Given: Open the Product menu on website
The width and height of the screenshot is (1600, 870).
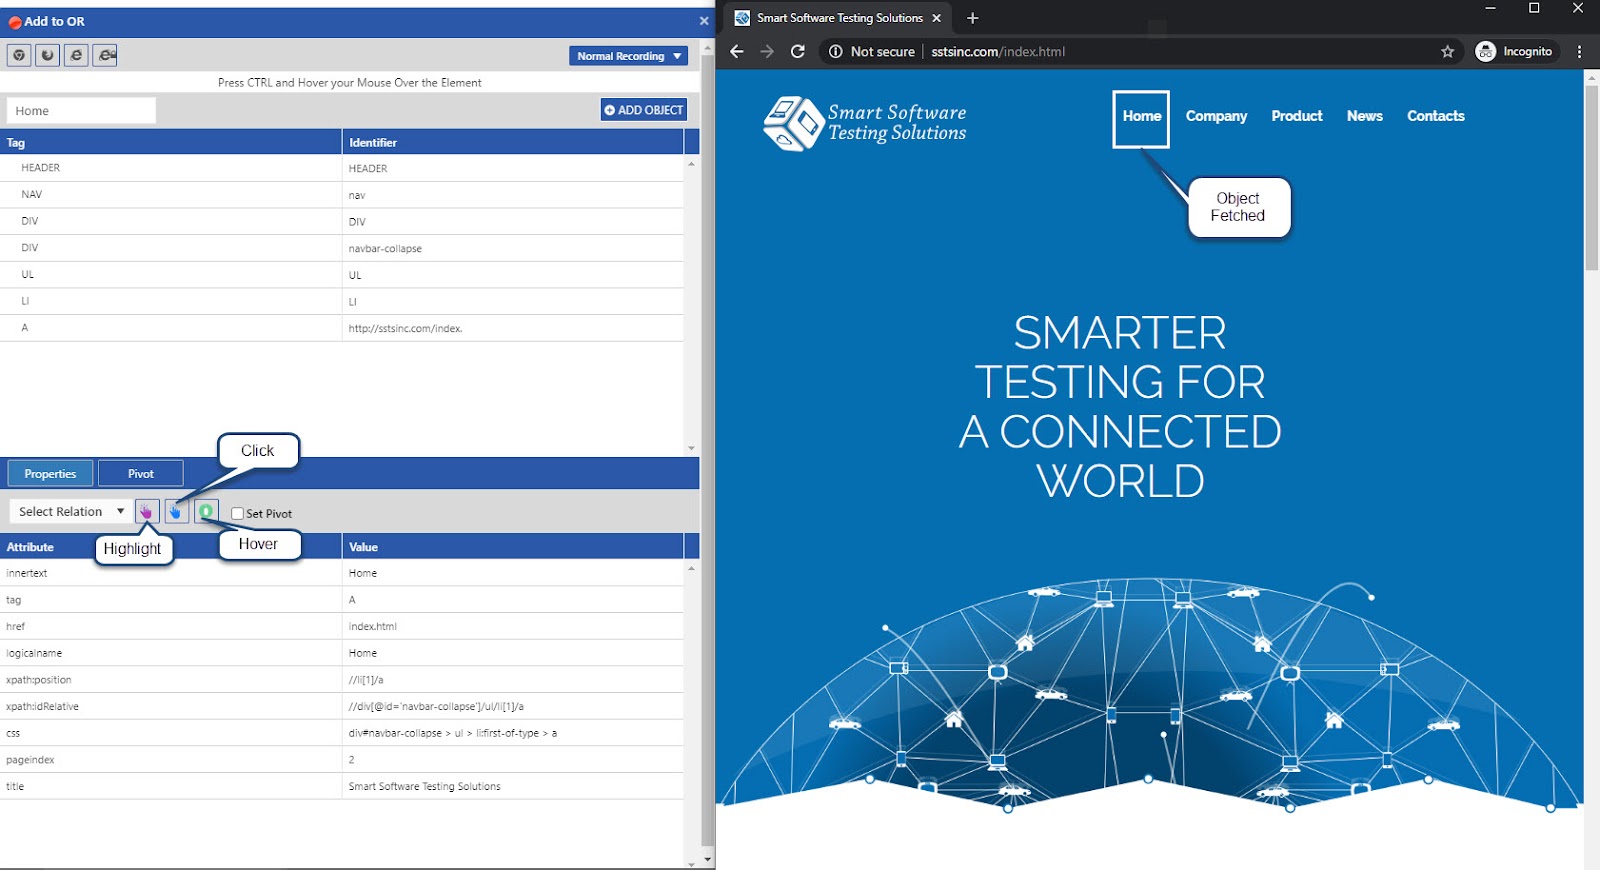Looking at the screenshot, I should tap(1297, 116).
